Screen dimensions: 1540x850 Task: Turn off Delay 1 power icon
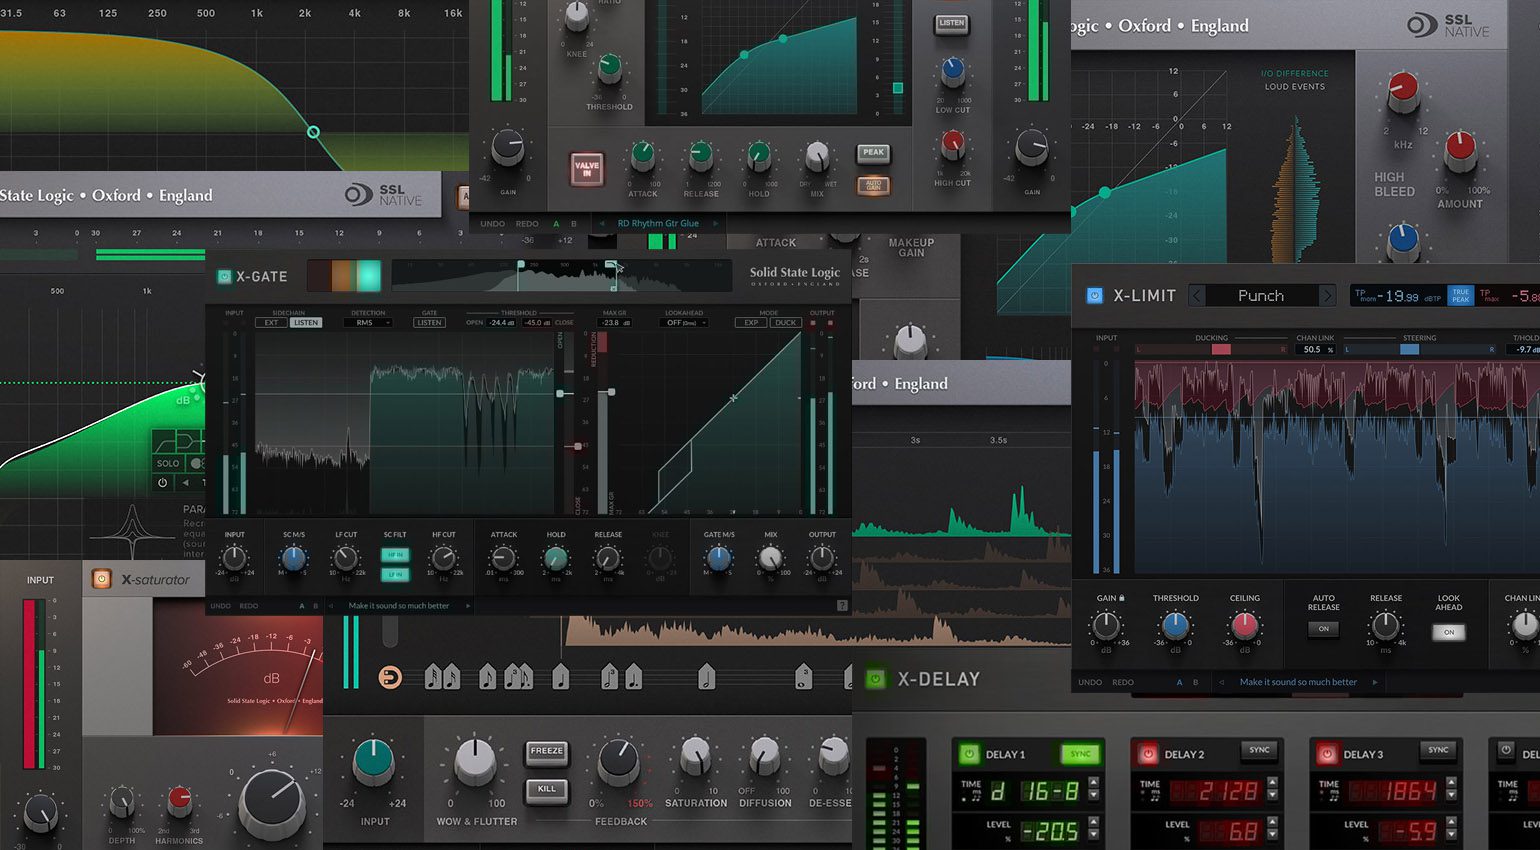pos(968,754)
